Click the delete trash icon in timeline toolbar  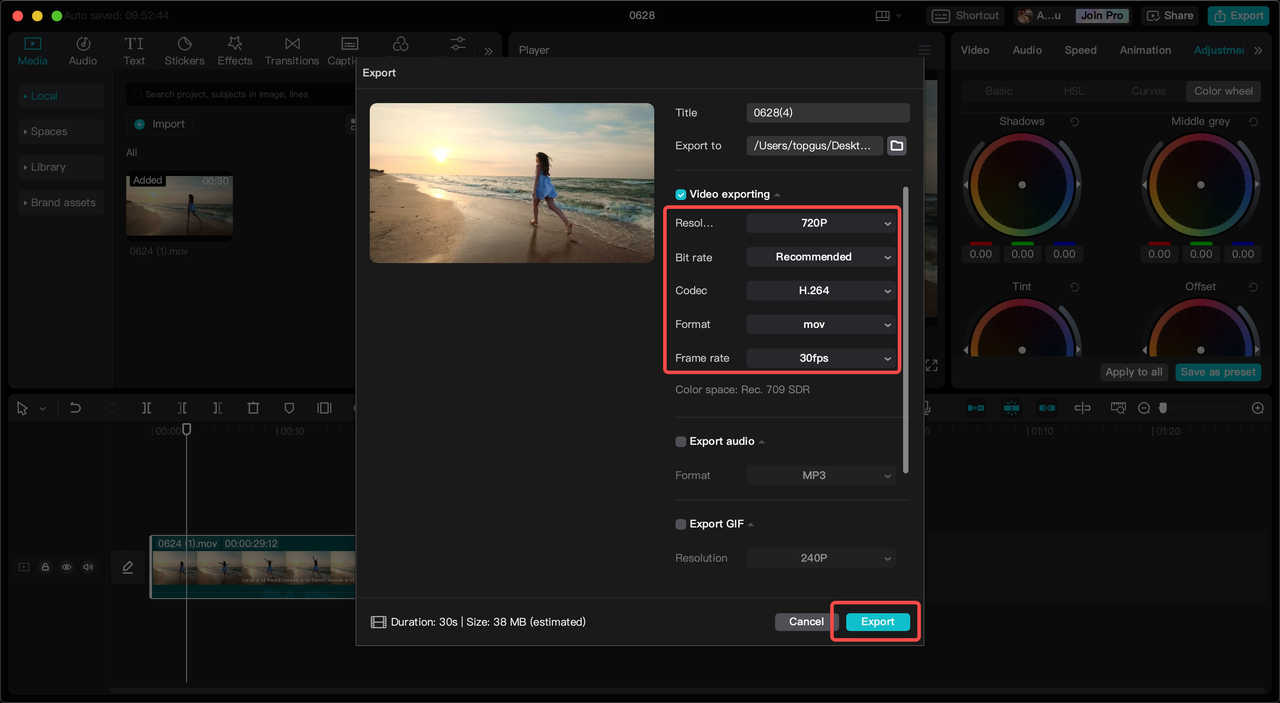tap(253, 408)
